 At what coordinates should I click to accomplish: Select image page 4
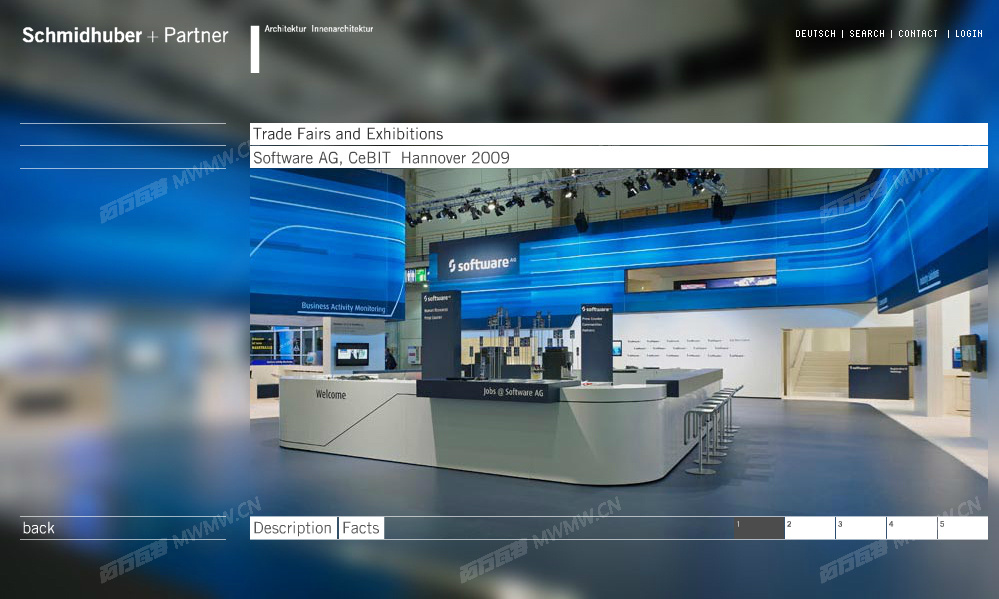912,528
